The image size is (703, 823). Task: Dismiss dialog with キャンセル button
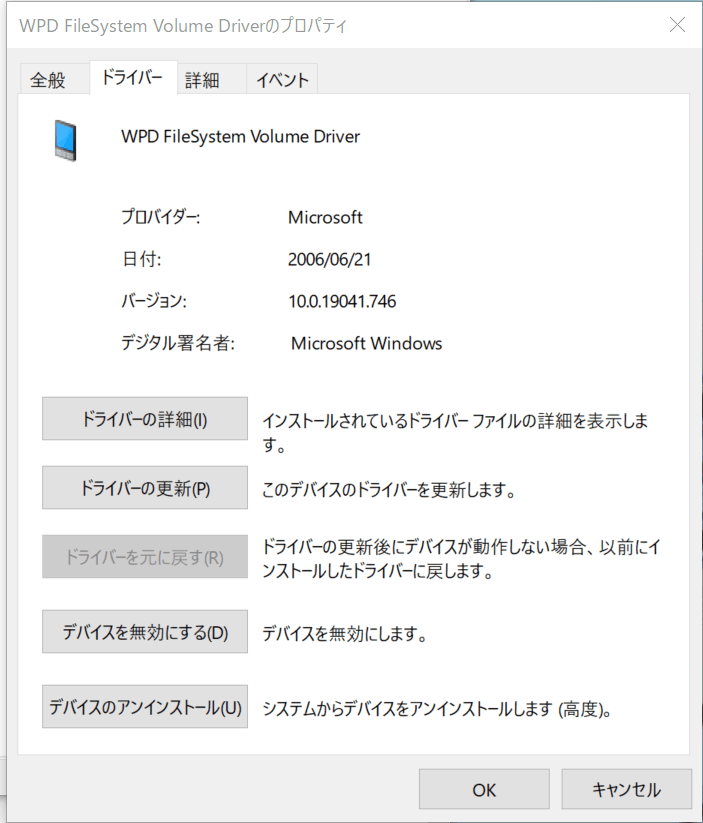tap(626, 789)
